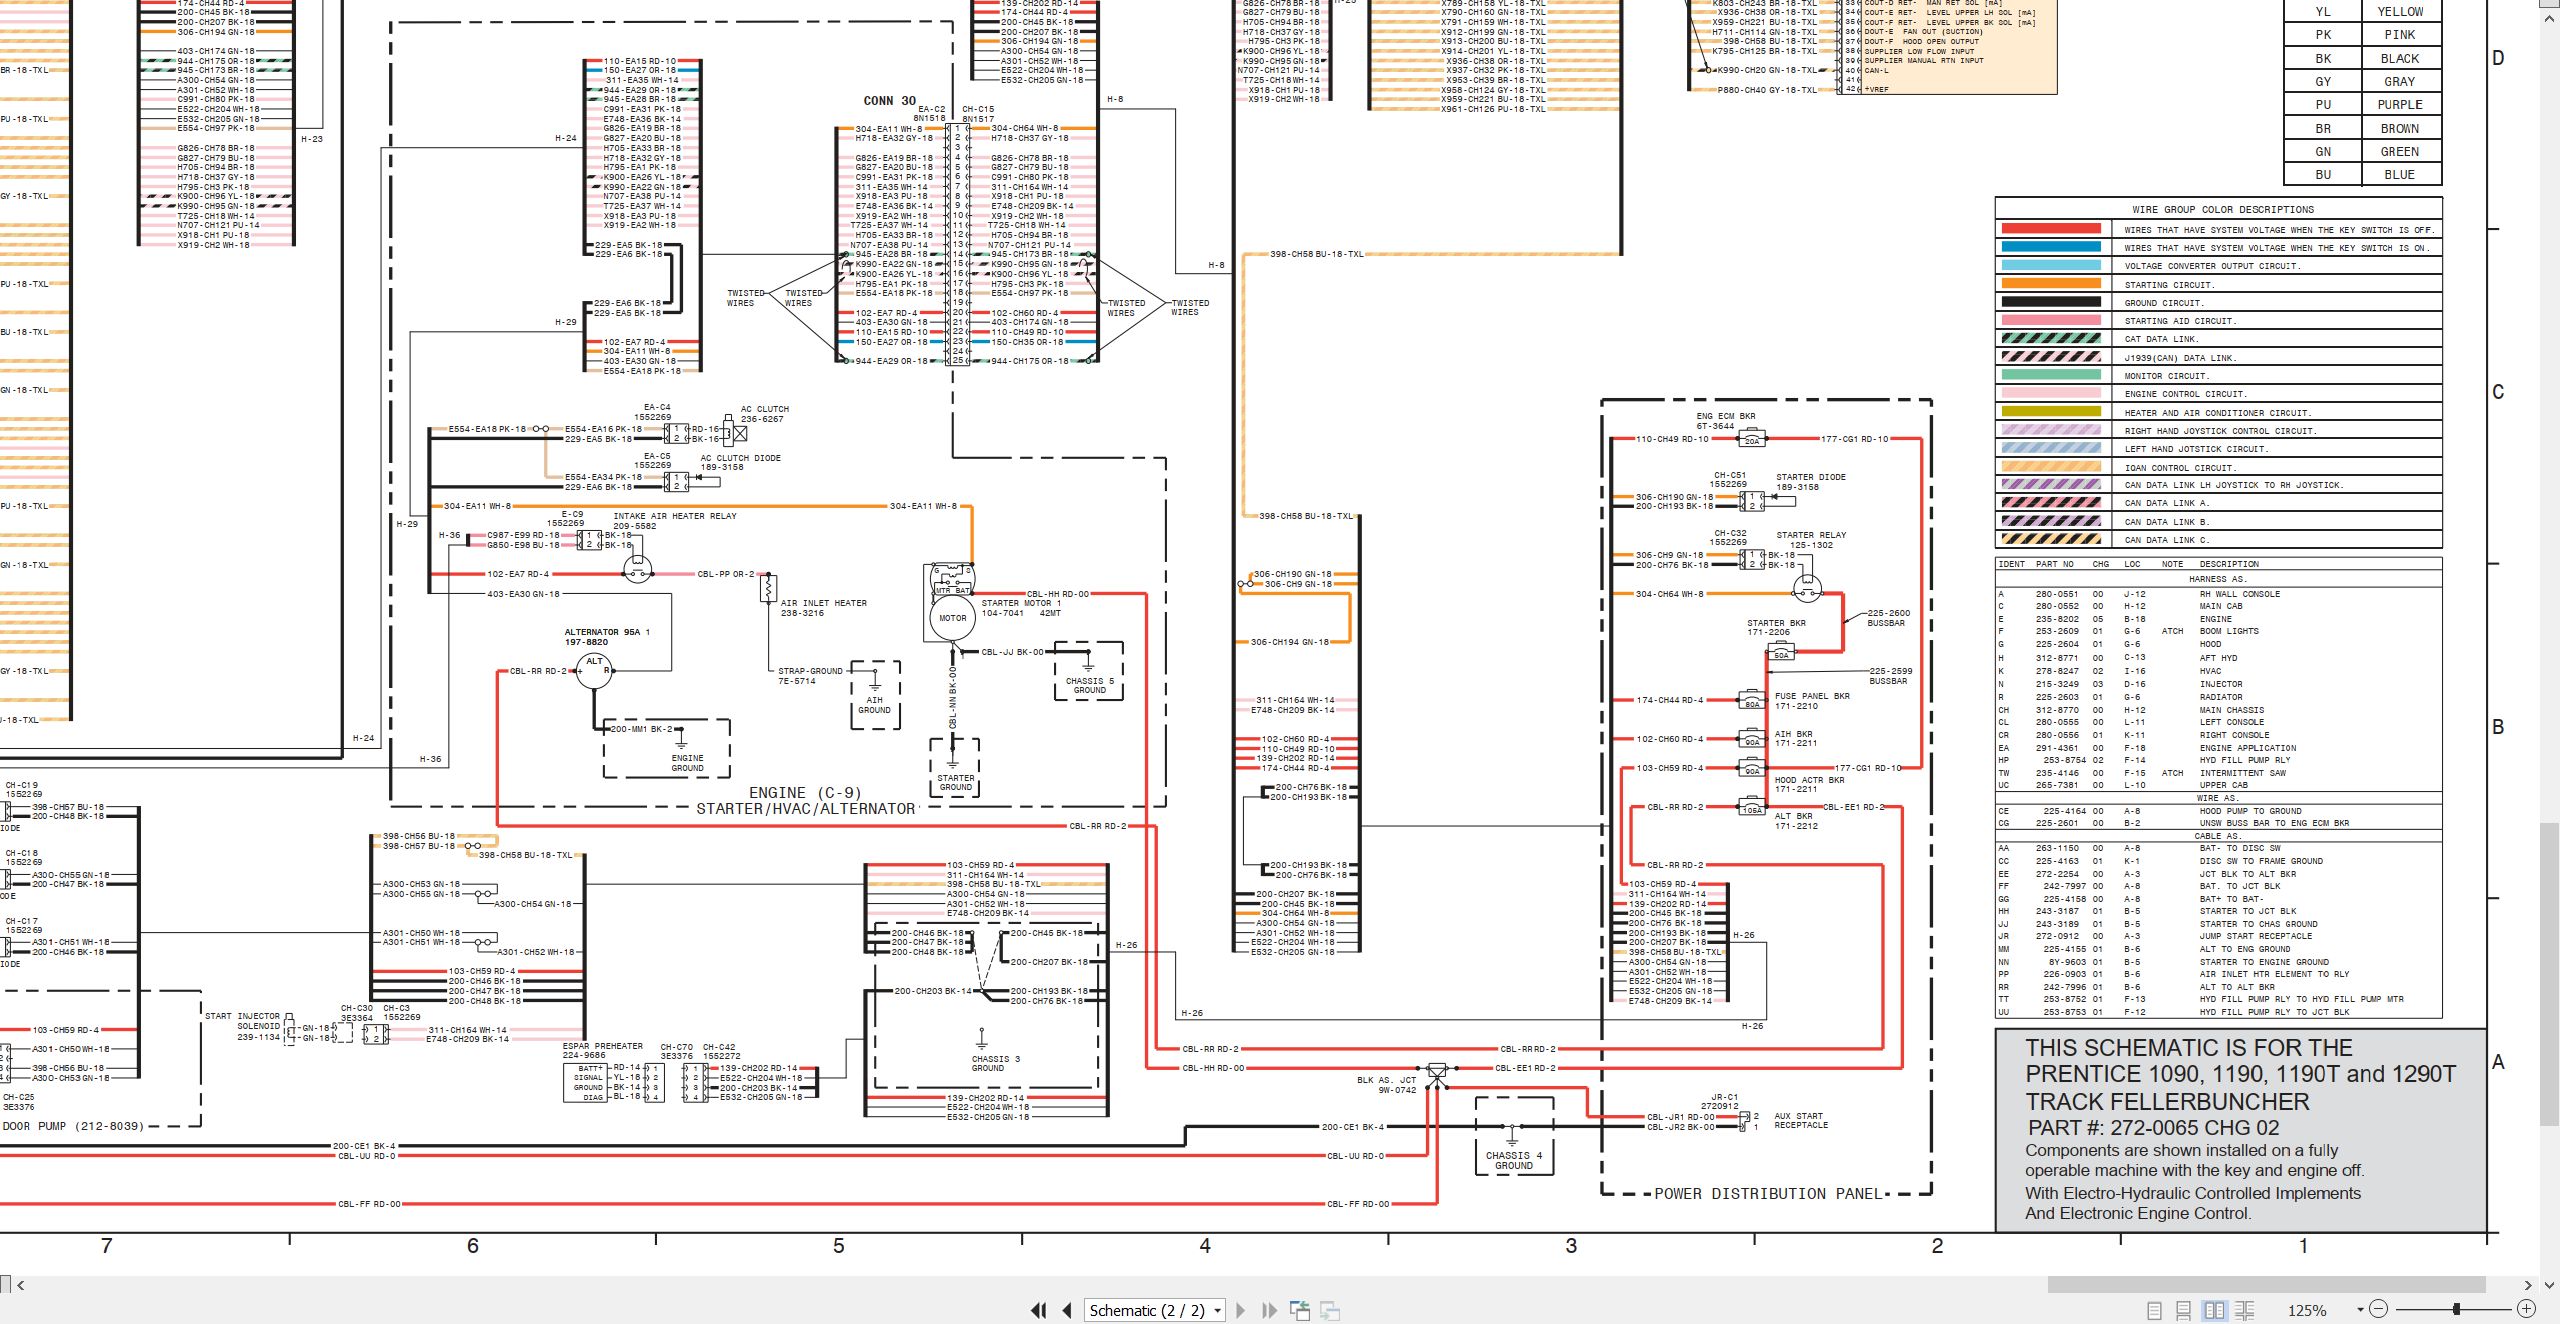Click the 'STARTER MOTOR 1' label

coord(1021,603)
